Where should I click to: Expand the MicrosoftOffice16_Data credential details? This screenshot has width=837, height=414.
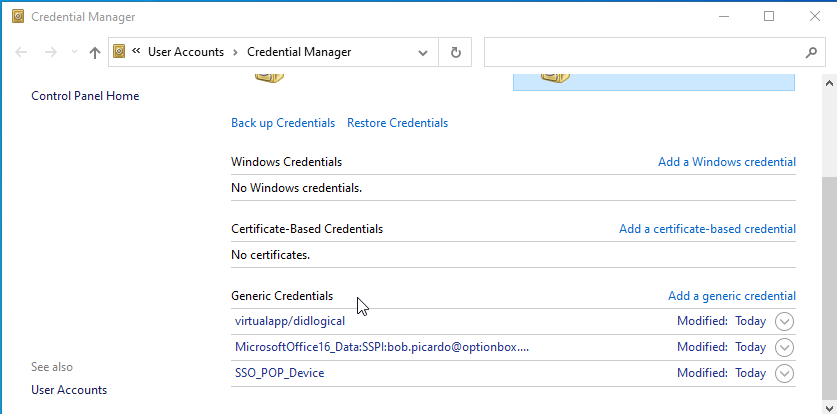784,347
